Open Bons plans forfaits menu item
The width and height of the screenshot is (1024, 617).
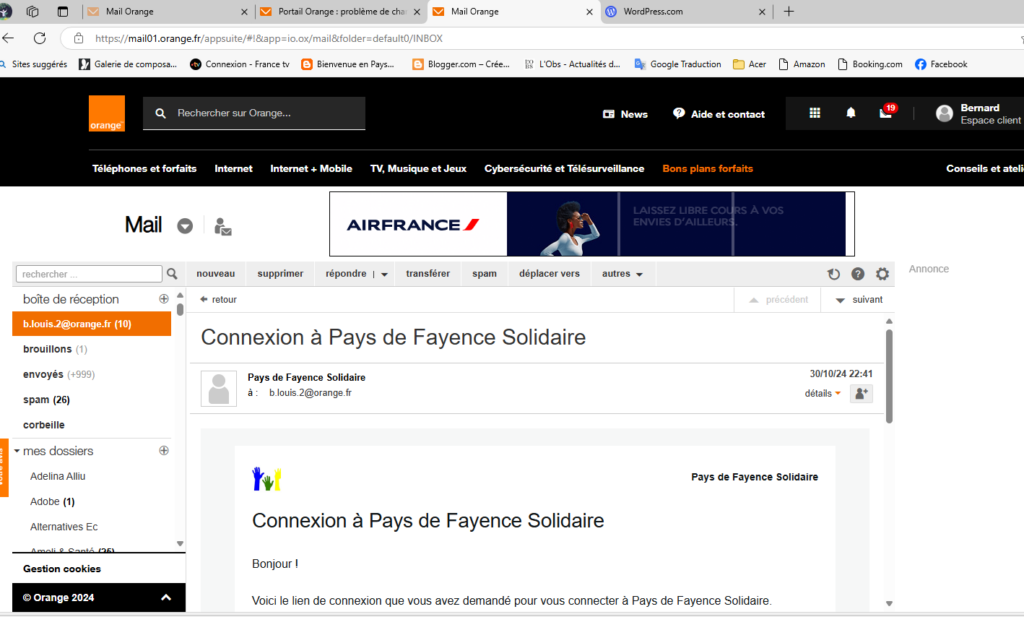[707, 168]
